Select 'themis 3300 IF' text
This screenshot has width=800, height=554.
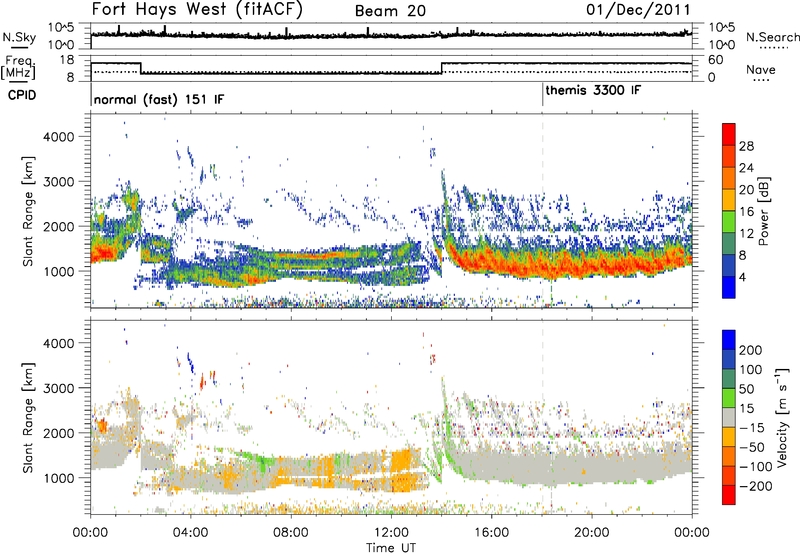[593, 91]
